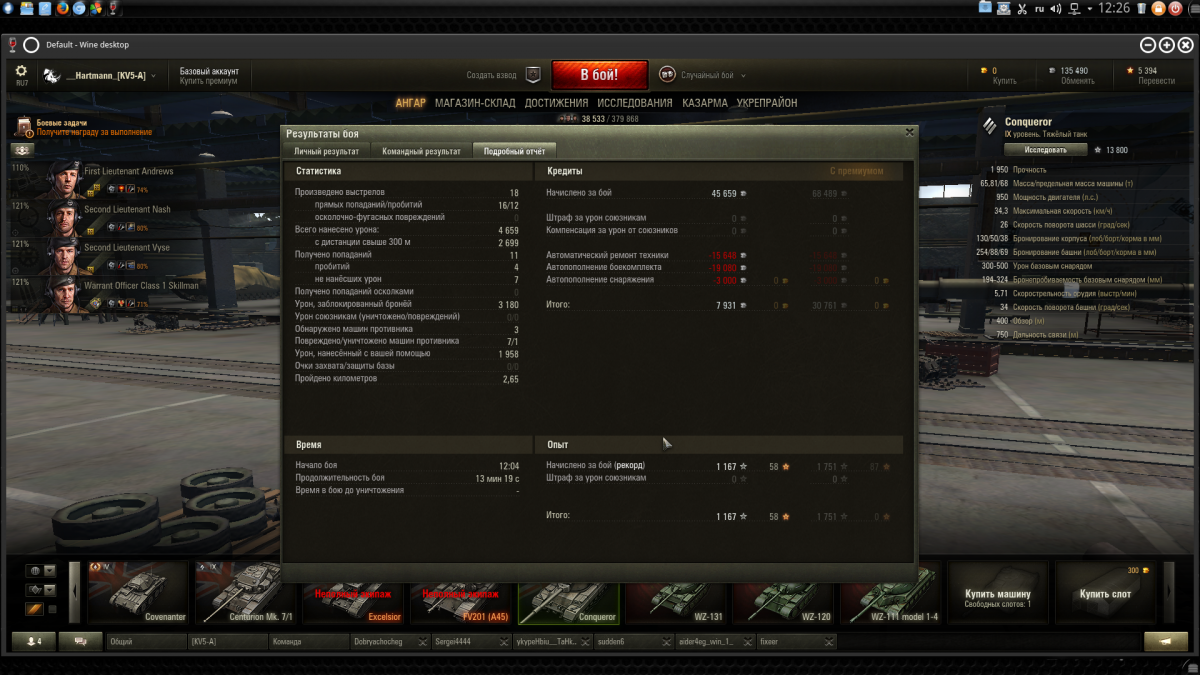
Task: Click the red В бой! button
Action: pos(600,75)
